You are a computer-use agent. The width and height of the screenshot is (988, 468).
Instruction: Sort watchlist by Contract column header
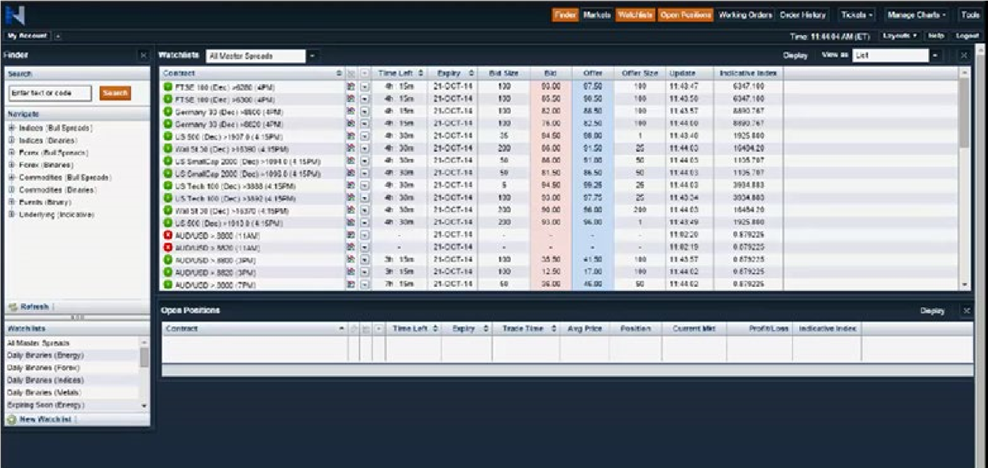252,73
